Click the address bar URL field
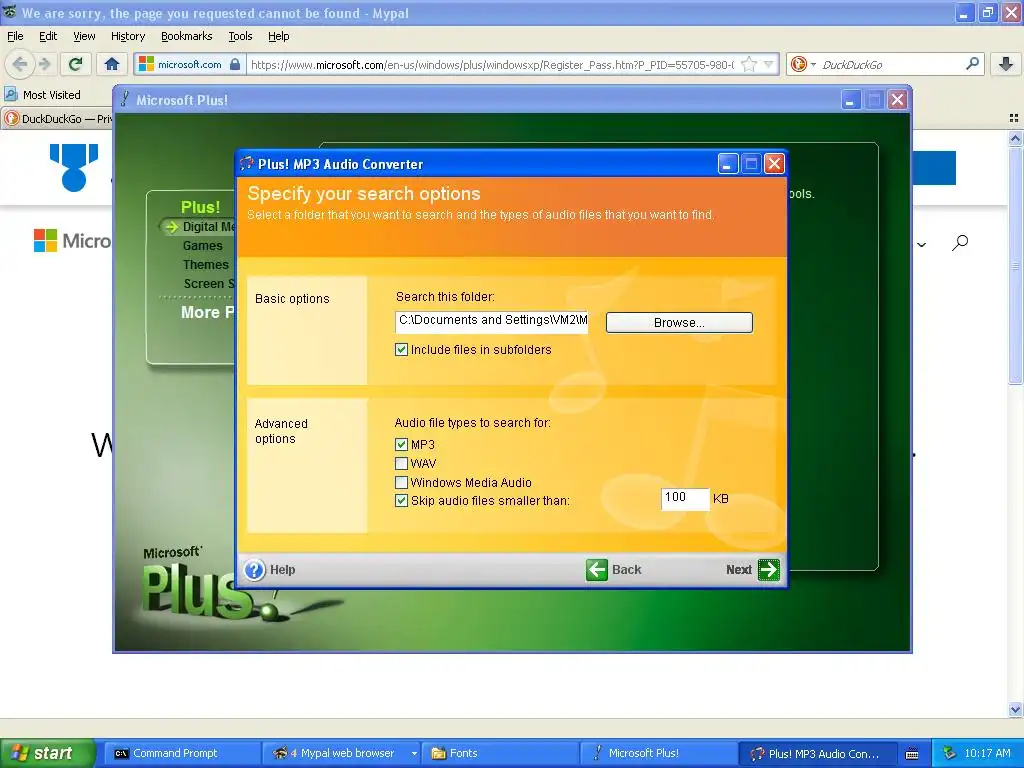Image resolution: width=1024 pixels, height=768 pixels. [x=492, y=64]
